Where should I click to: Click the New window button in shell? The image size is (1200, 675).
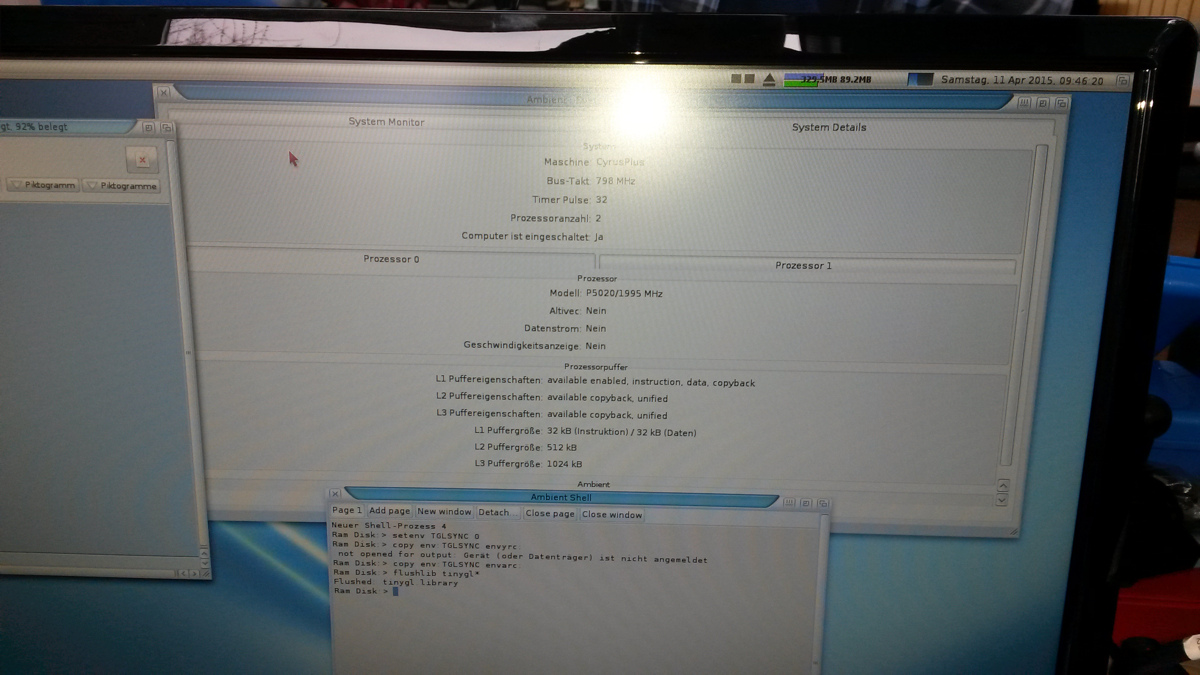click(x=444, y=512)
